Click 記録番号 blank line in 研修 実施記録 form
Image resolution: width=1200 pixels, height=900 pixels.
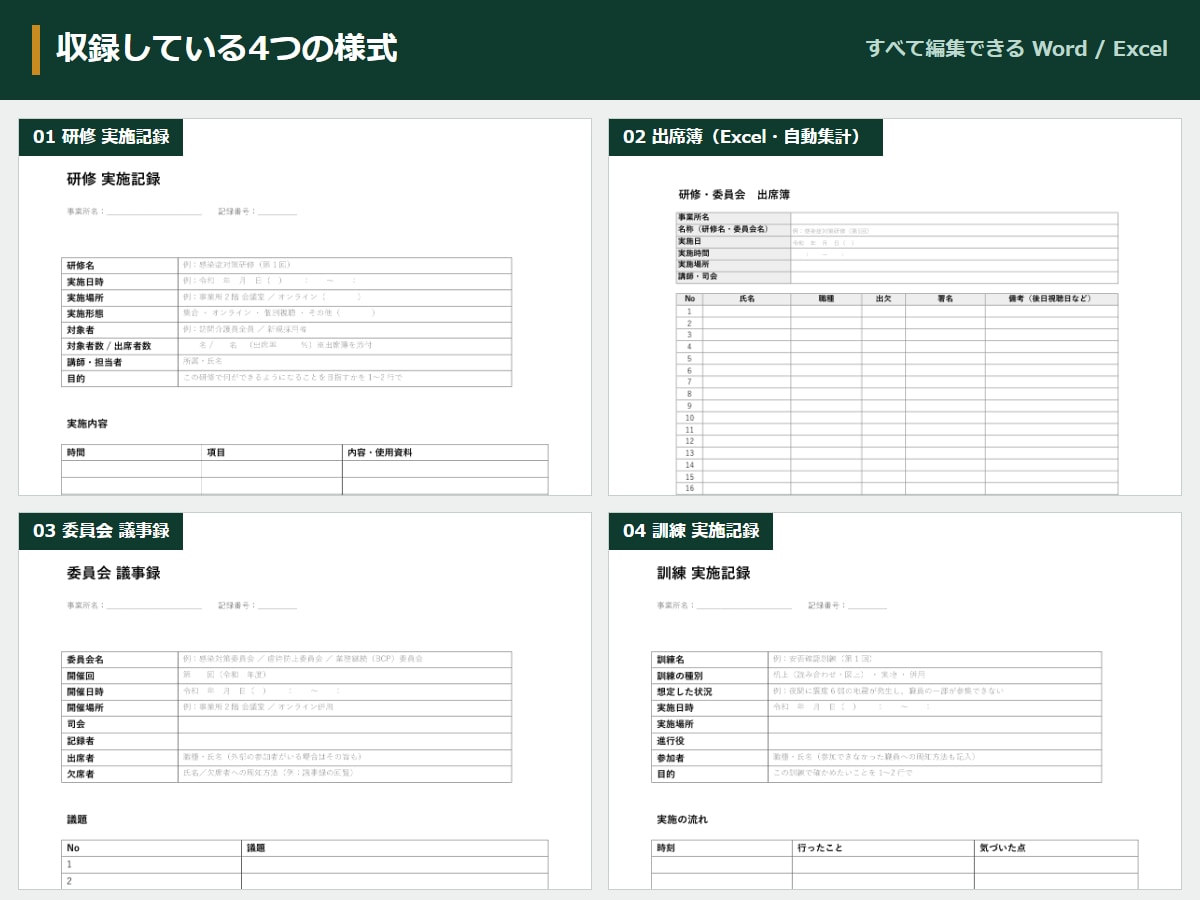coord(277,213)
